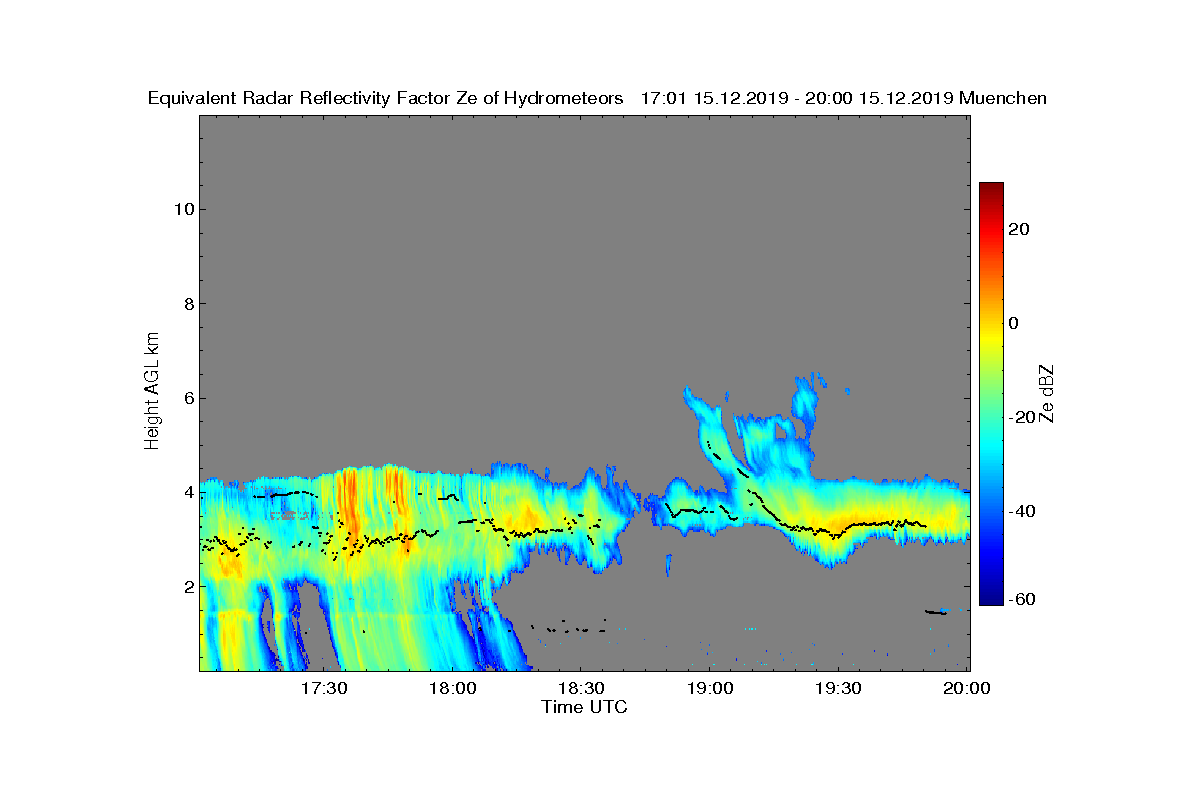Viewport: 1200px width, 800px height.
Task: Click the Ze dBZ color scale bar
Action: (x=991, y=394)
